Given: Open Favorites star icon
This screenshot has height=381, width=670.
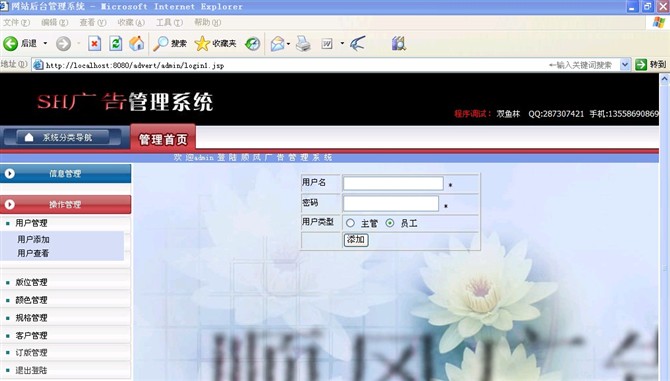Looking at the screenshot, I should pyautogui.click(x=202, y=43).
